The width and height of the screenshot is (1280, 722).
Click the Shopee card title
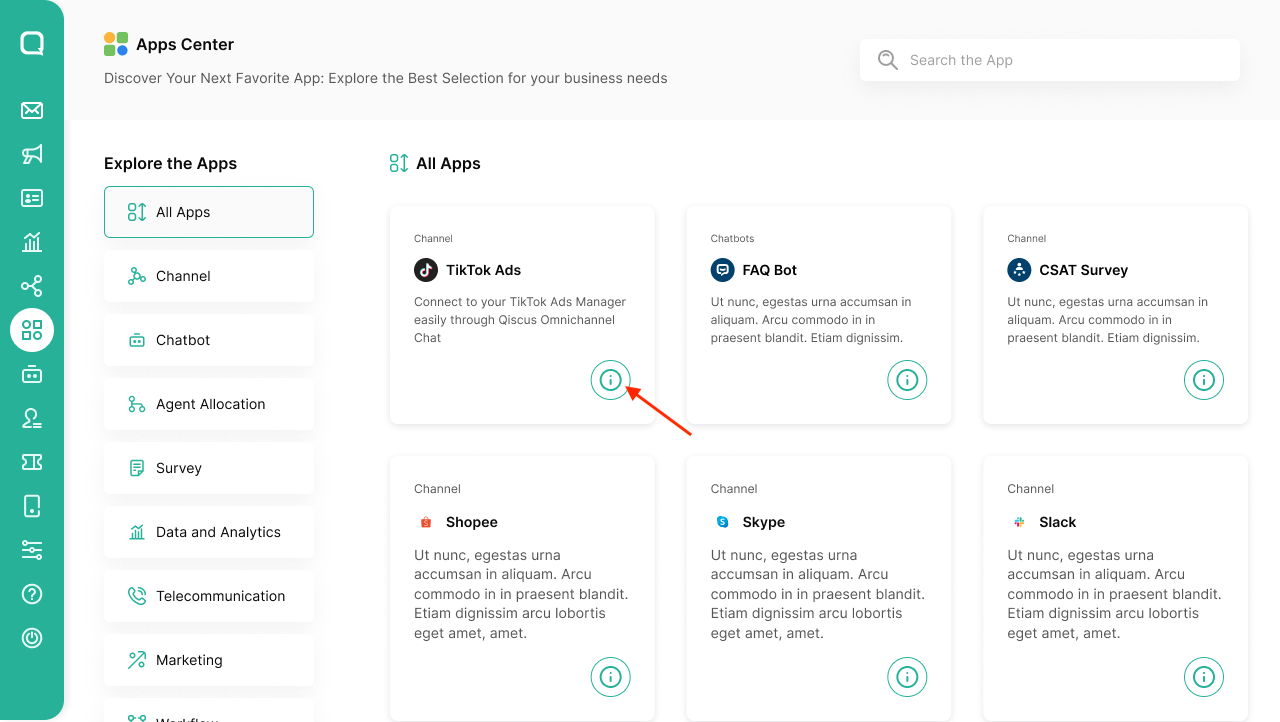tap(472, 522)
